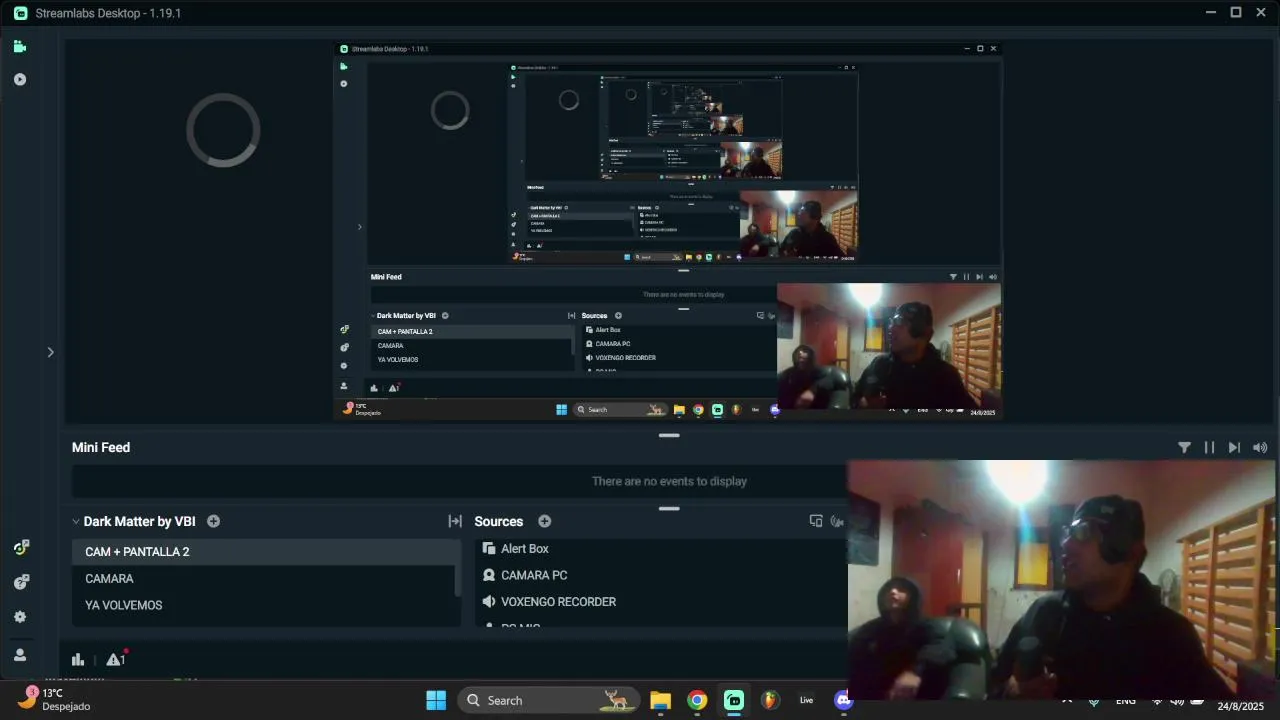Click the resize handle above Mini Feed
1280x720 pixels.
tap(669, 435)
